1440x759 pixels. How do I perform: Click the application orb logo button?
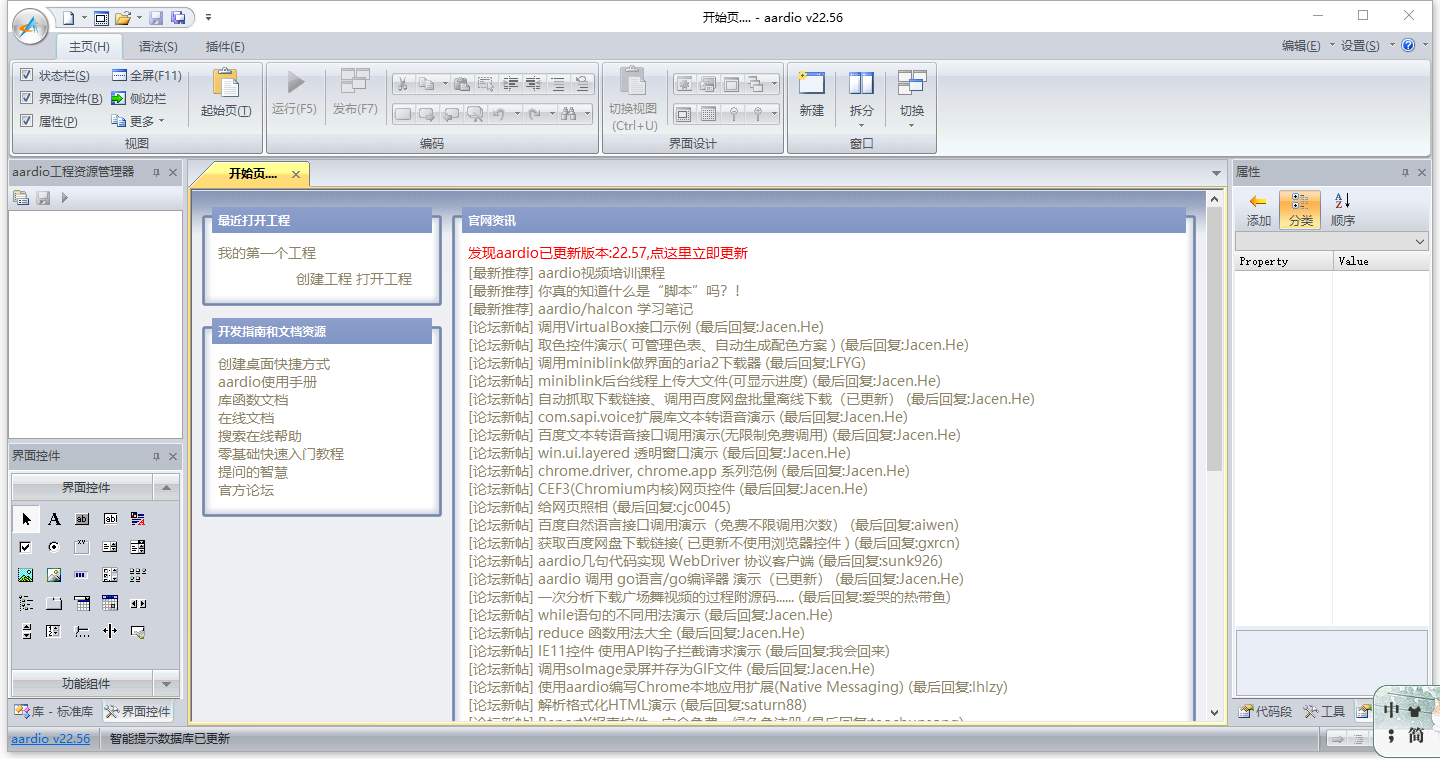(x=29, y=27)
